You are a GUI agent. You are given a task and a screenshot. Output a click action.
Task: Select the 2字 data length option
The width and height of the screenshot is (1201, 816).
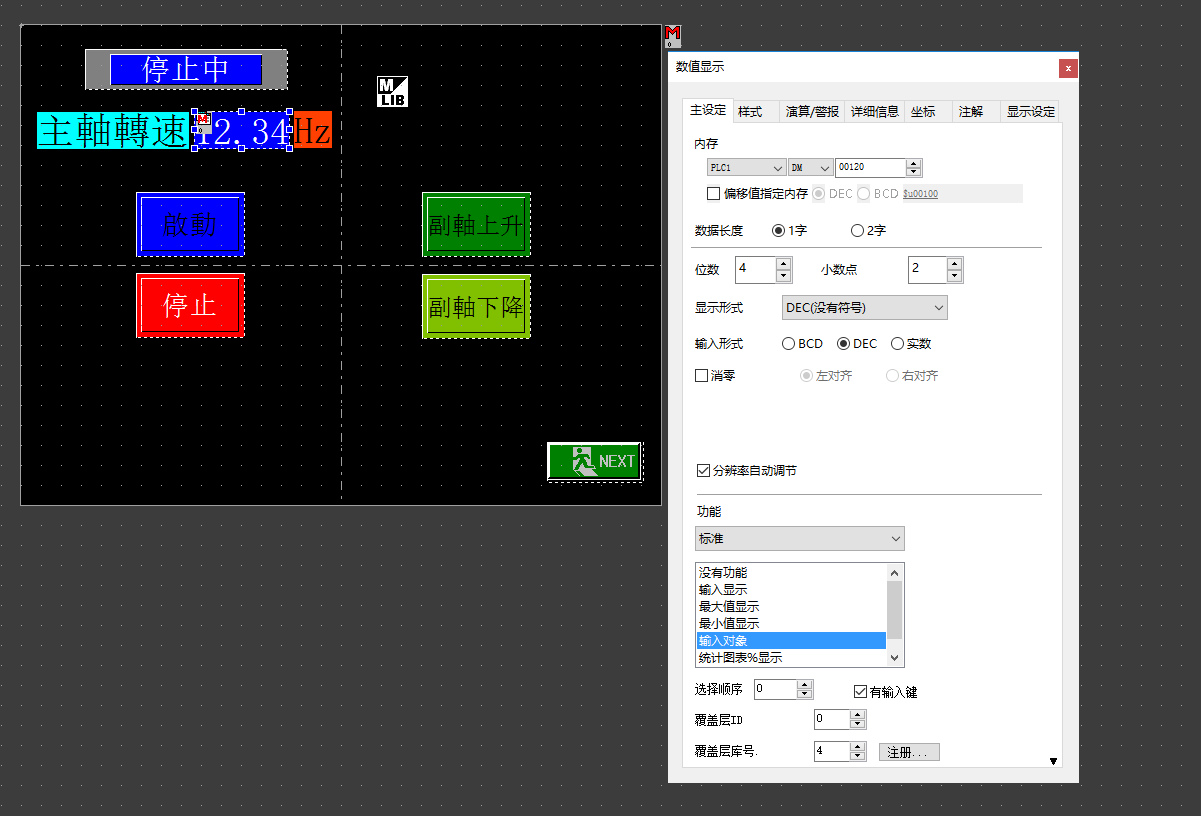(x=857, y=231)
